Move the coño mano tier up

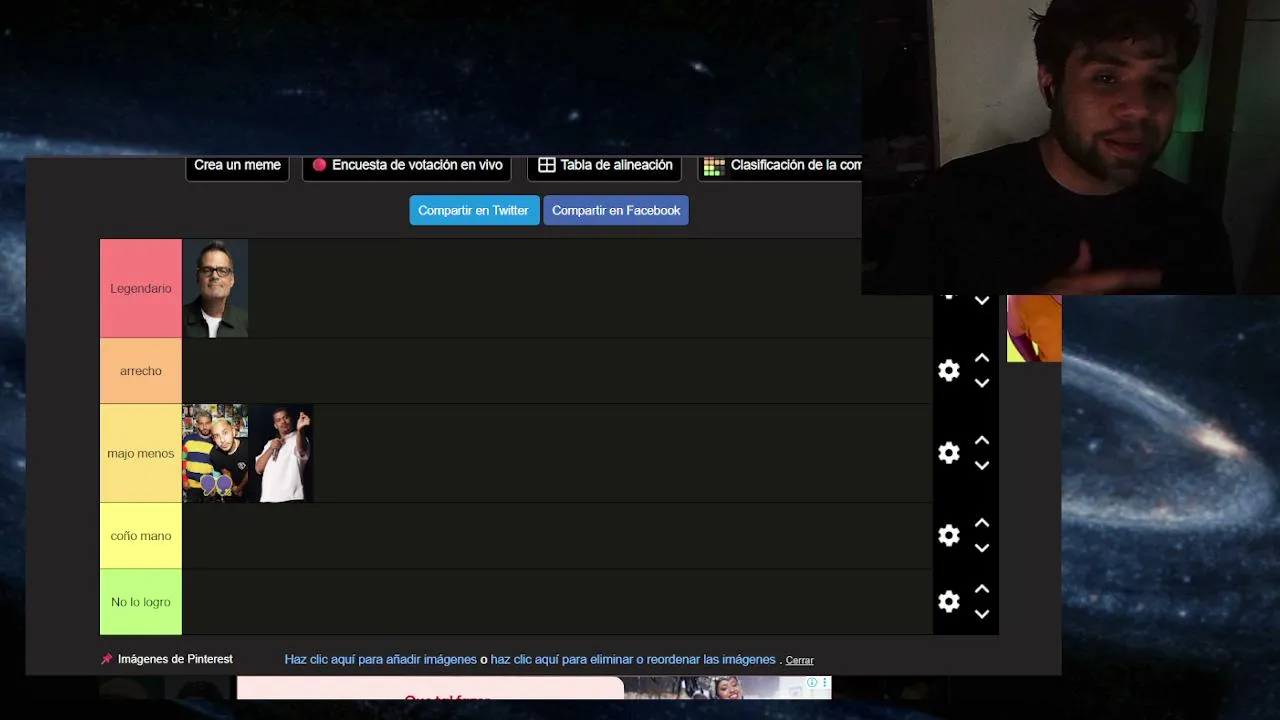tap(982, 523)
